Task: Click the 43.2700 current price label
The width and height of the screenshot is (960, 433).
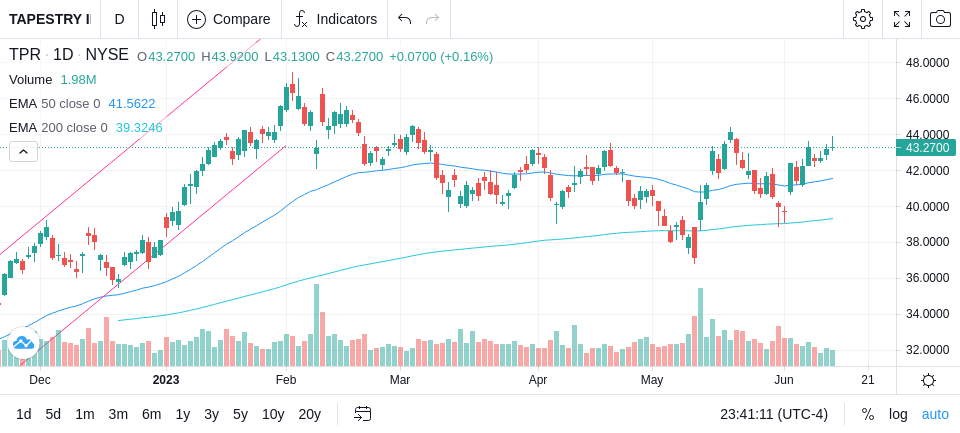Action: (925, 148)
